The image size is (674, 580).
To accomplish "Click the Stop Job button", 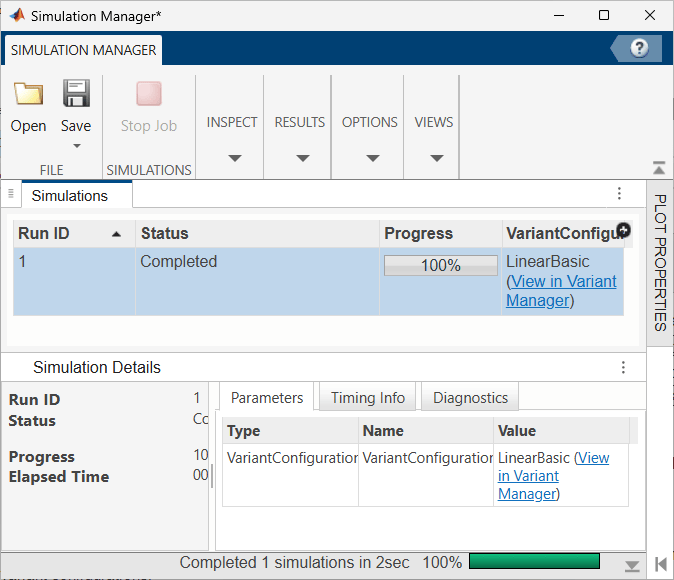I will point(149,107).
